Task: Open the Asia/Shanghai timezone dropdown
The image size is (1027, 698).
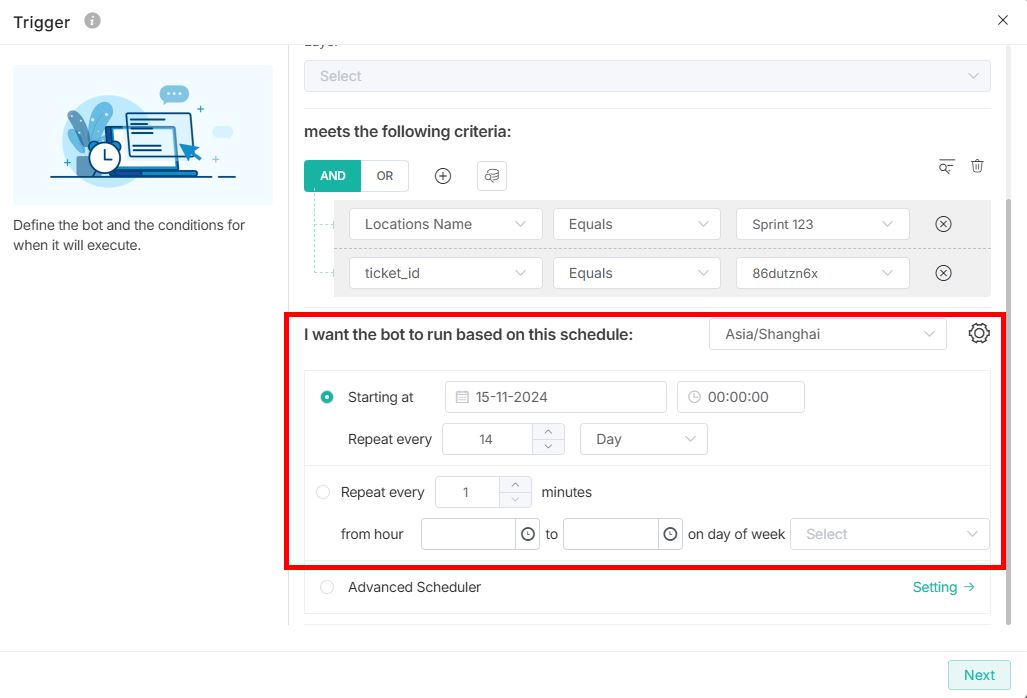Action: (x=827, y=334)
